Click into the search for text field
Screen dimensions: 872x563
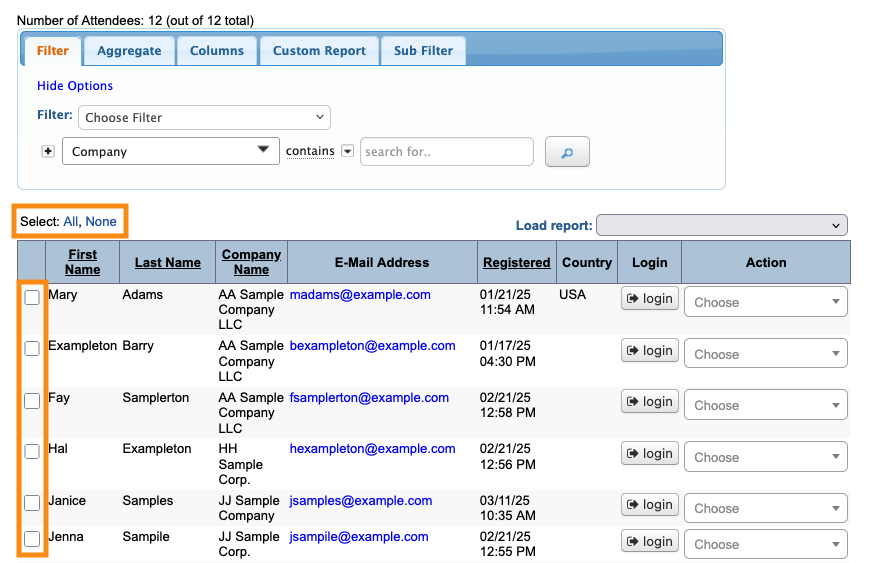point(446,152)
